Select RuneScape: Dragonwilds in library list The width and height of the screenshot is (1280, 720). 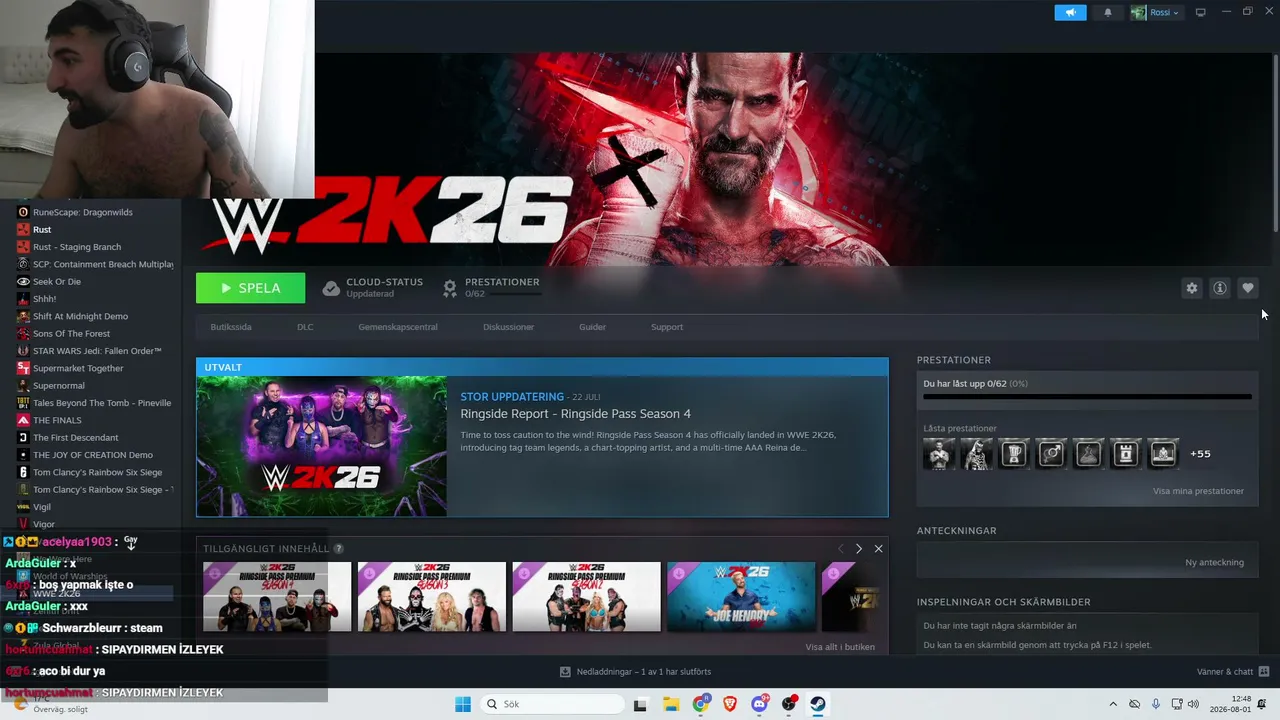(82, 212)
